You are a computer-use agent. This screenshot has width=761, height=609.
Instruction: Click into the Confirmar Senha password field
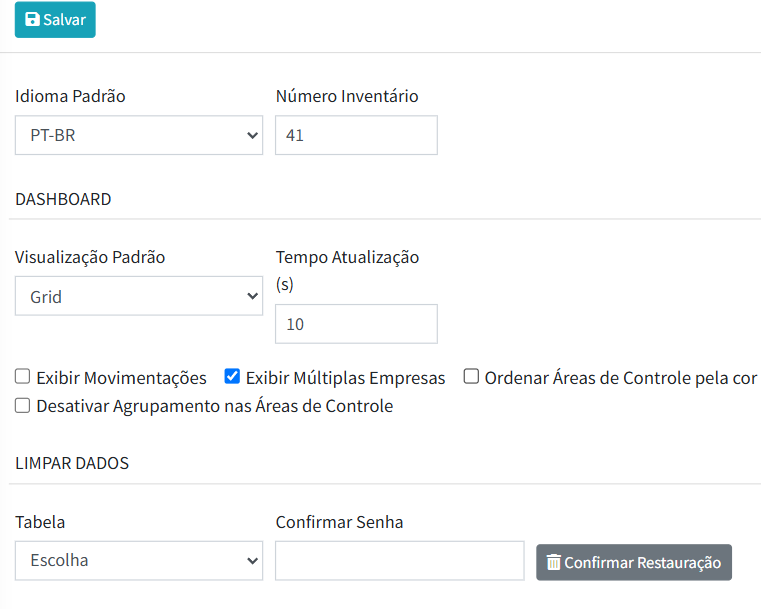click(x=399, y=561)
